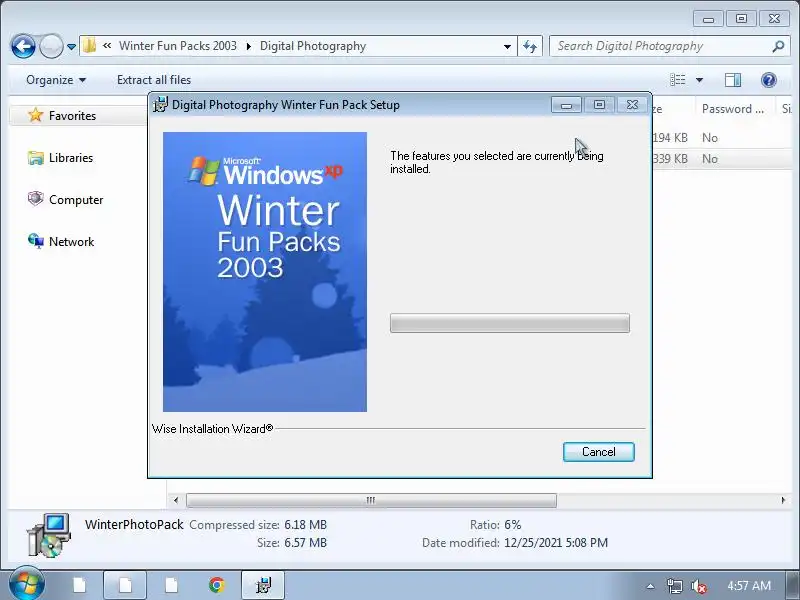800x600 pixels.
Task: Click the refresh button beside address bar
Action: coord(530,46)
